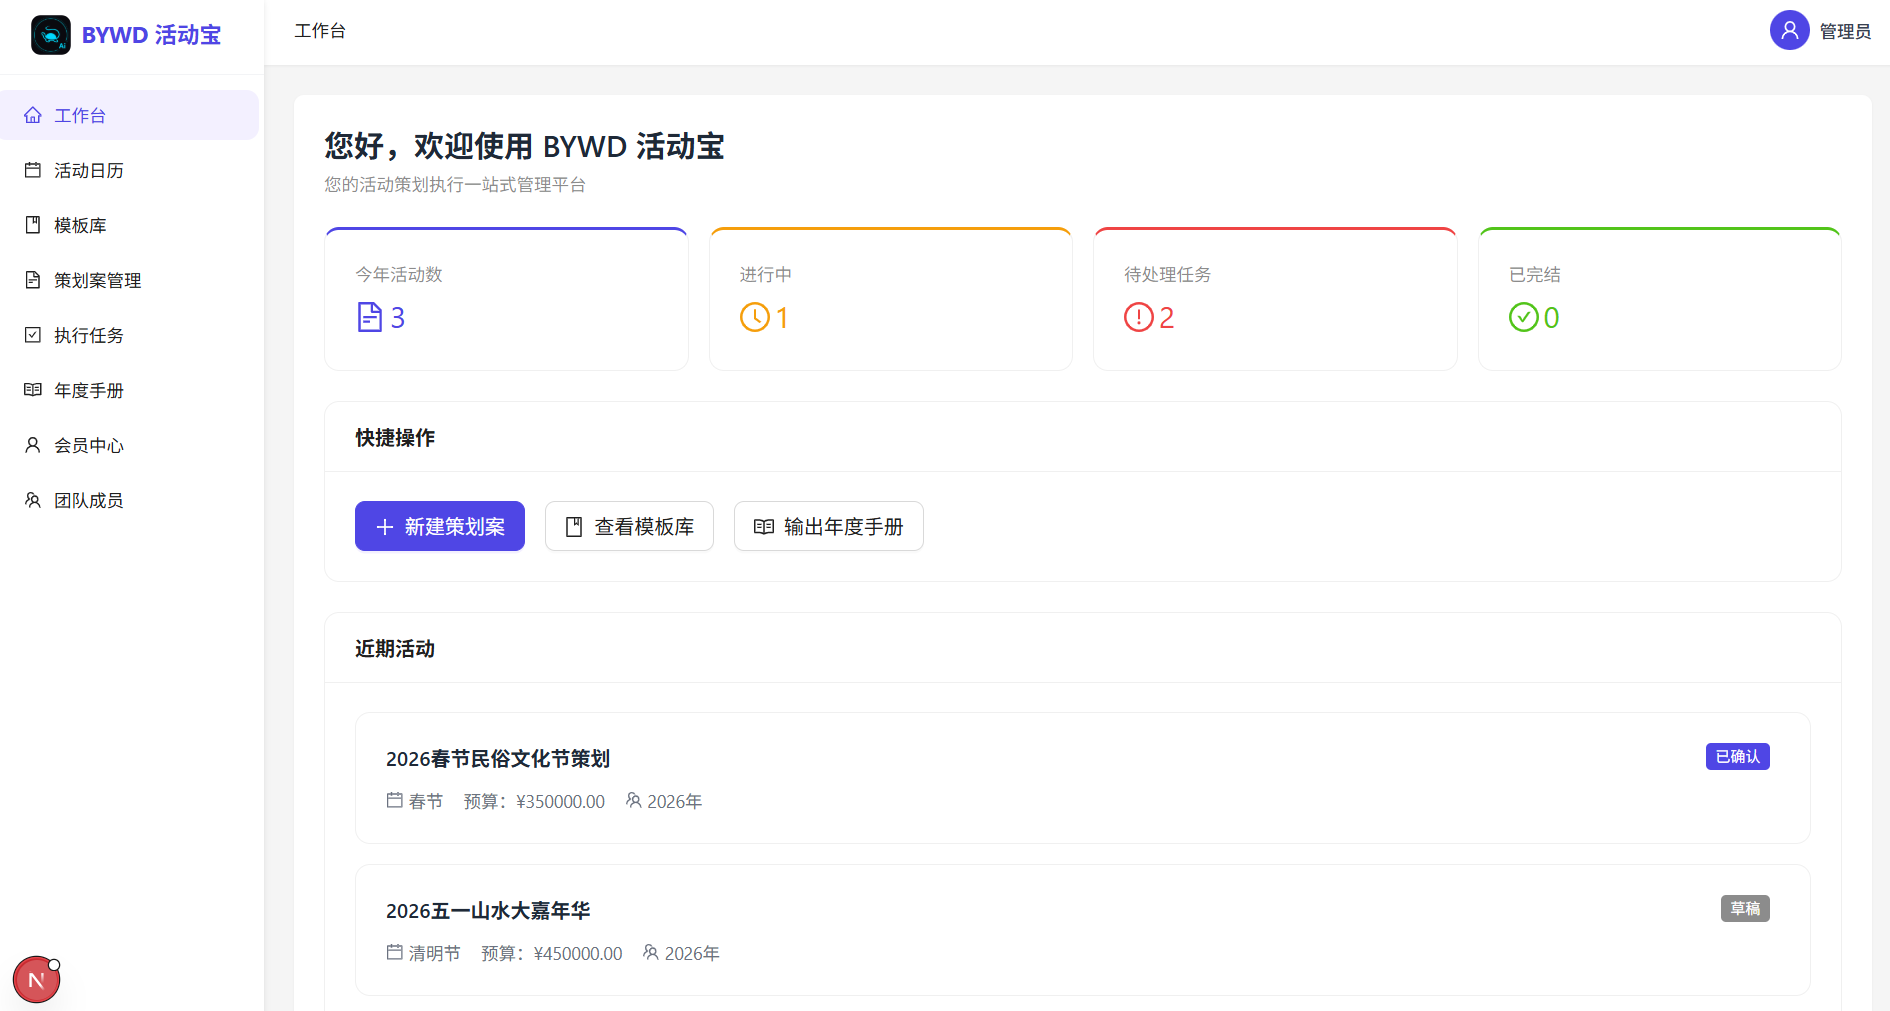
Task: Click the people icon in 五一山水大嘉年华 card
Action: pos(651,952)
